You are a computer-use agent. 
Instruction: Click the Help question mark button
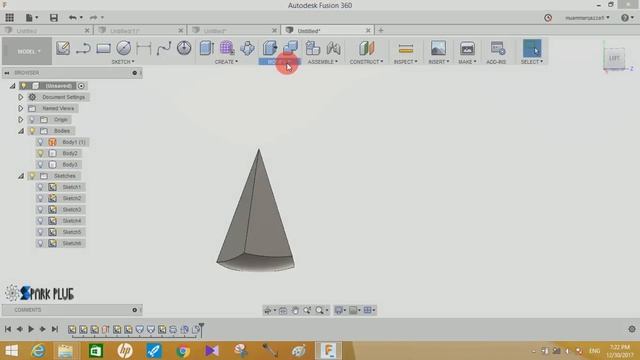point(624,18)
